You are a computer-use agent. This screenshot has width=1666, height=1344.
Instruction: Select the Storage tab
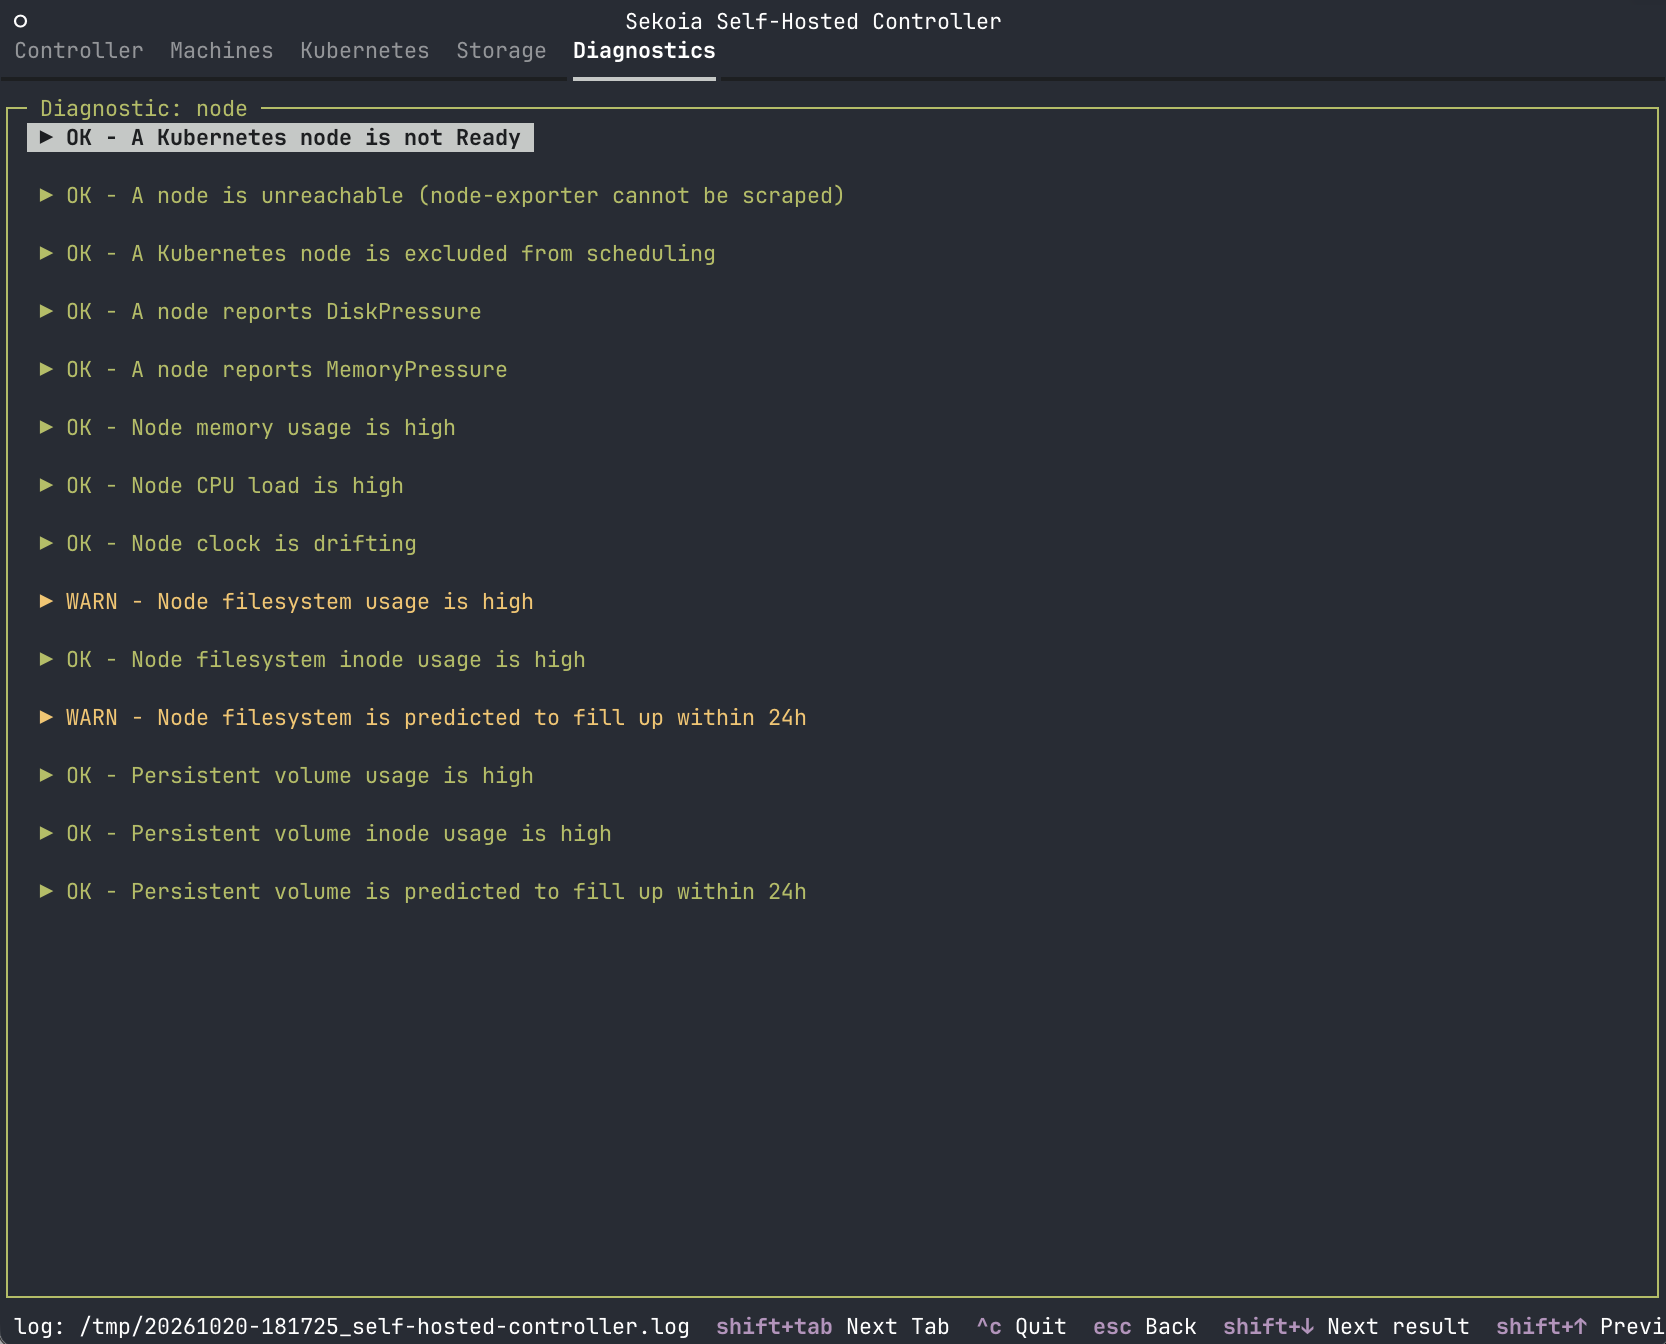pyautogui.click(x=501, y=51)
